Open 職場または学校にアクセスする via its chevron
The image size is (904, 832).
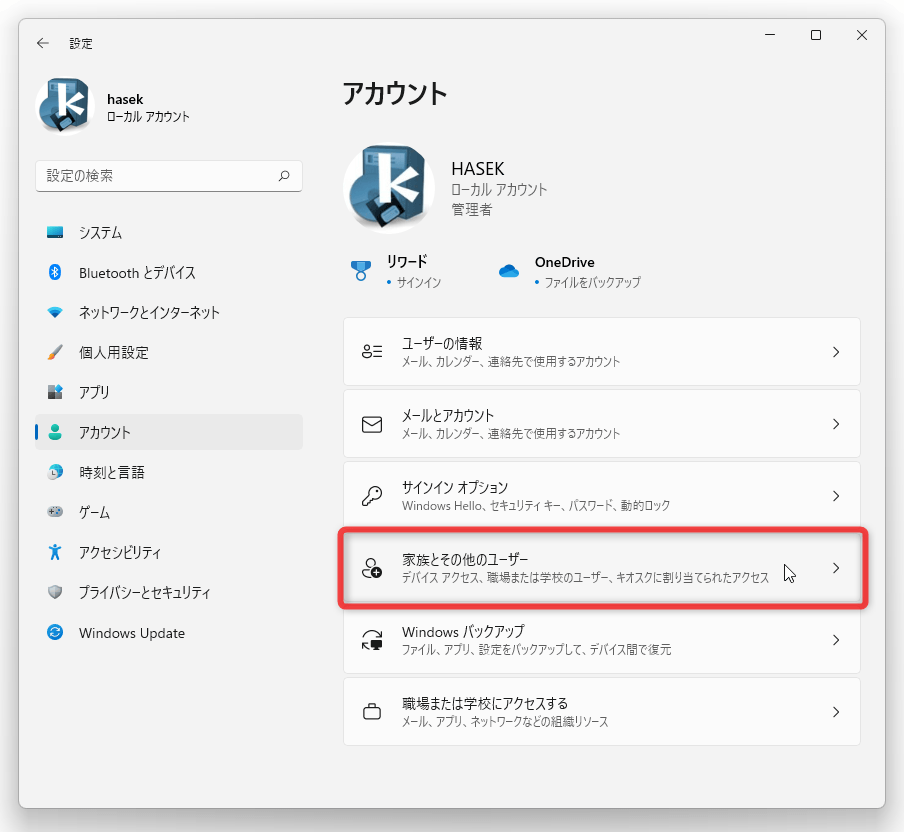click(836, 712)
